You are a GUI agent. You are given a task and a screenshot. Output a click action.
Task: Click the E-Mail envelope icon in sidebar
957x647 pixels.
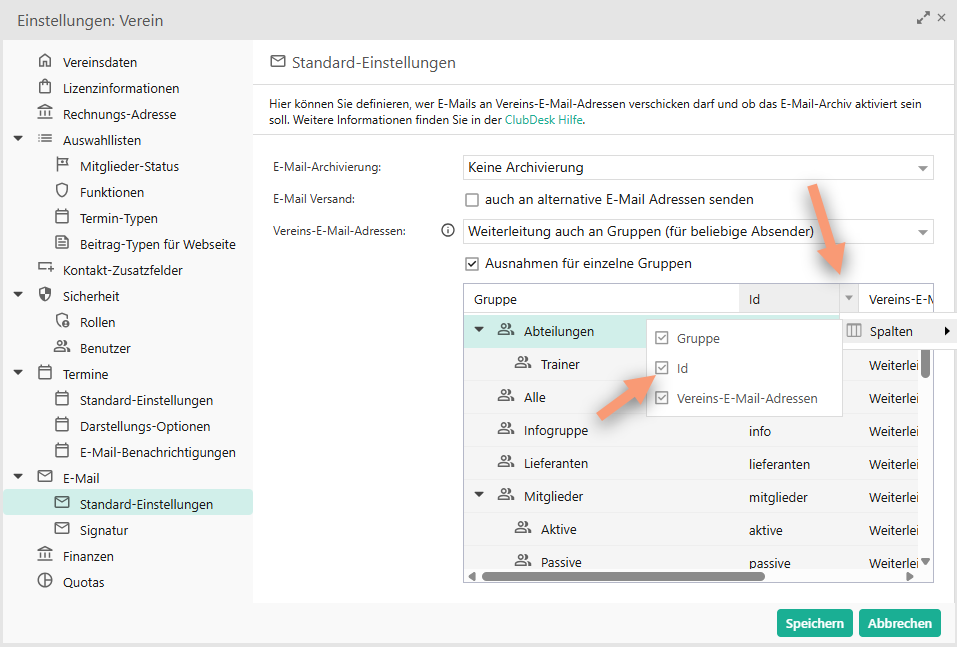tap(45, 477)
